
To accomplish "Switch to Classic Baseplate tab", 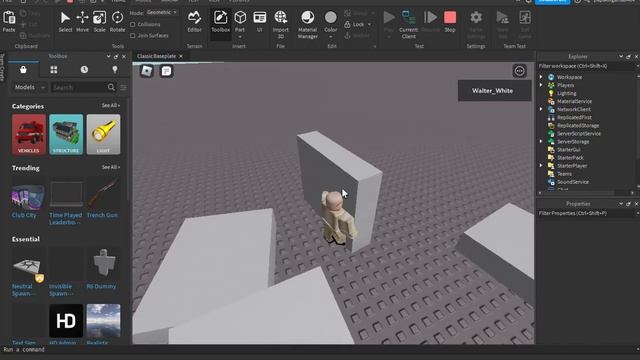I will click(156, 56).
